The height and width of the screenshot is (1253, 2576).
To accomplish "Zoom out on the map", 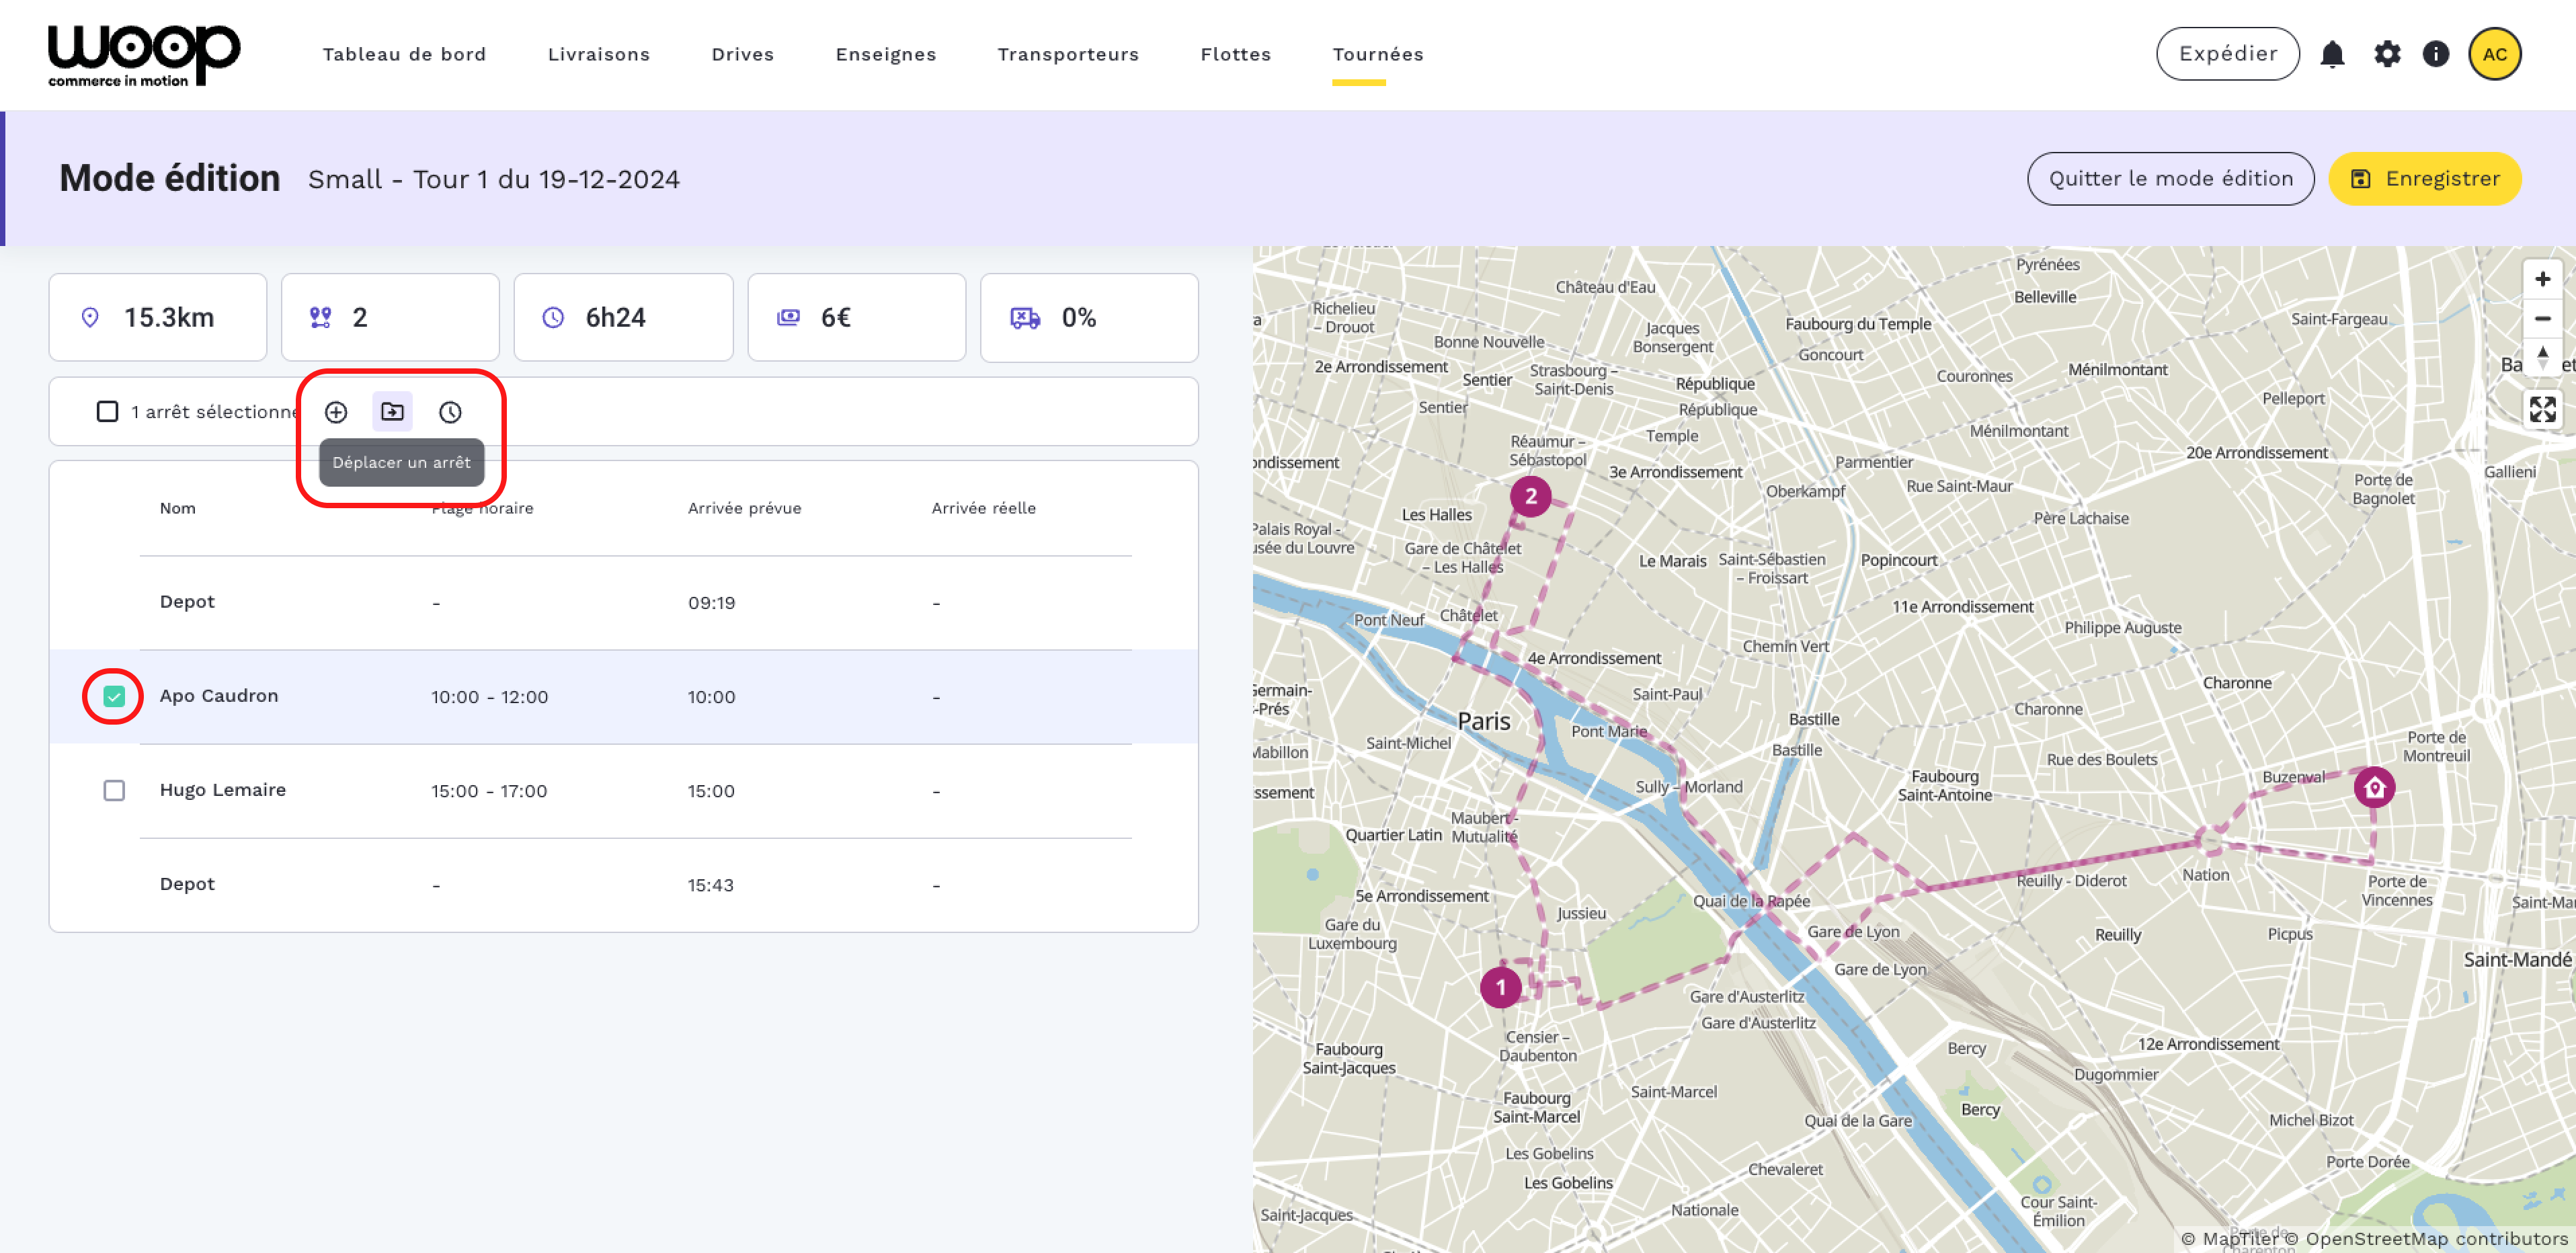I will pos(2542,319).
